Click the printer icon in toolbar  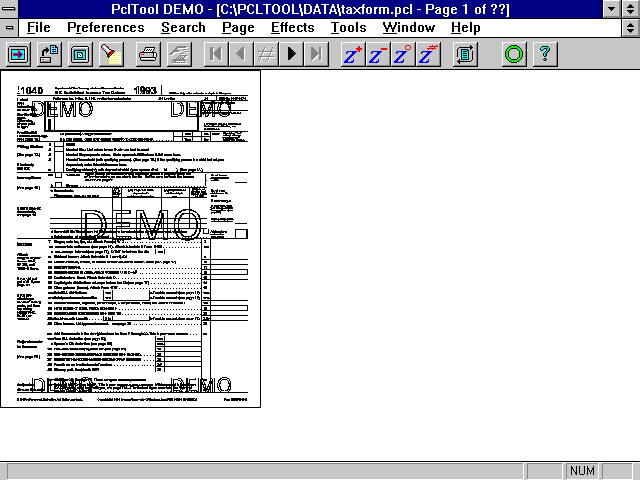[x=147, y=54]
